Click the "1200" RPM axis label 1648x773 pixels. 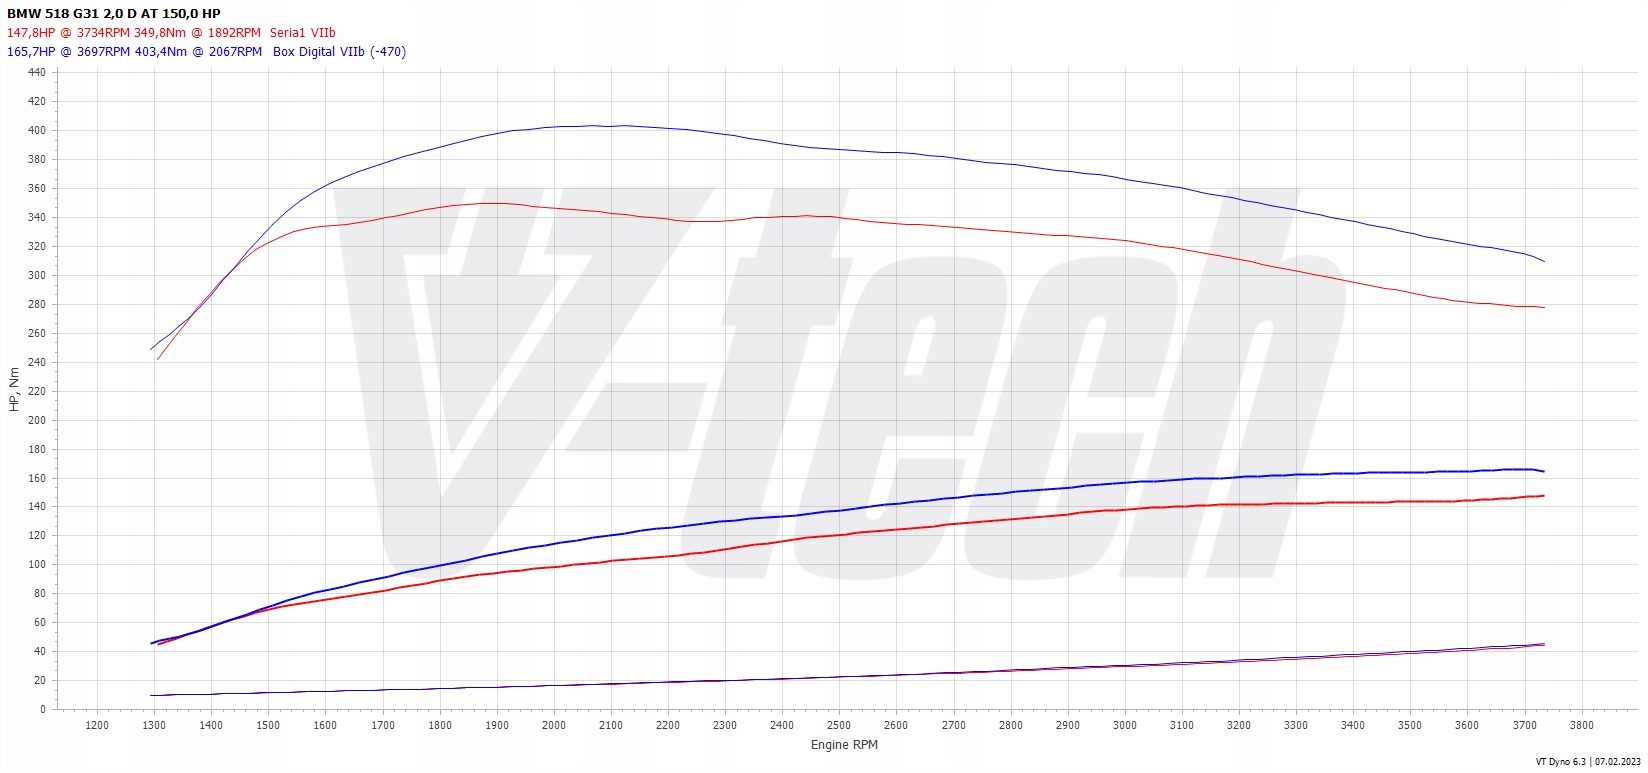click(x=97, y=726)
